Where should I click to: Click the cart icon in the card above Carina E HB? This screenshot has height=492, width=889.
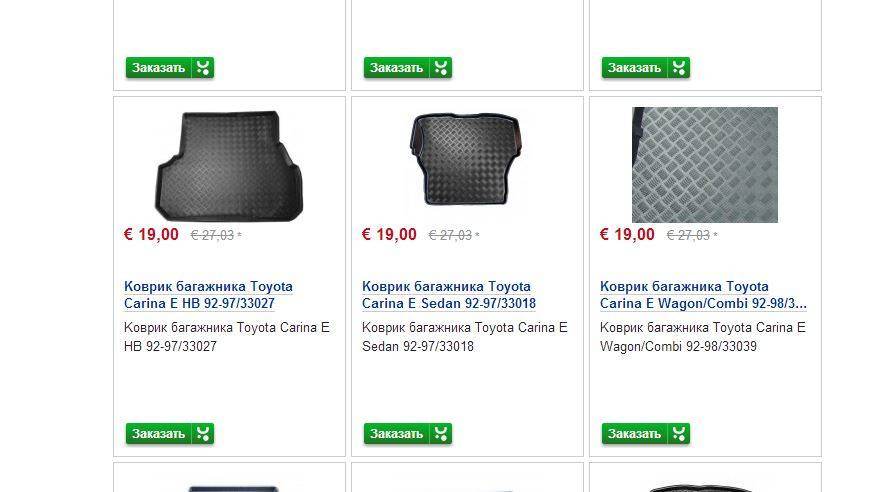pyautogui.click(x=204, y=68)
